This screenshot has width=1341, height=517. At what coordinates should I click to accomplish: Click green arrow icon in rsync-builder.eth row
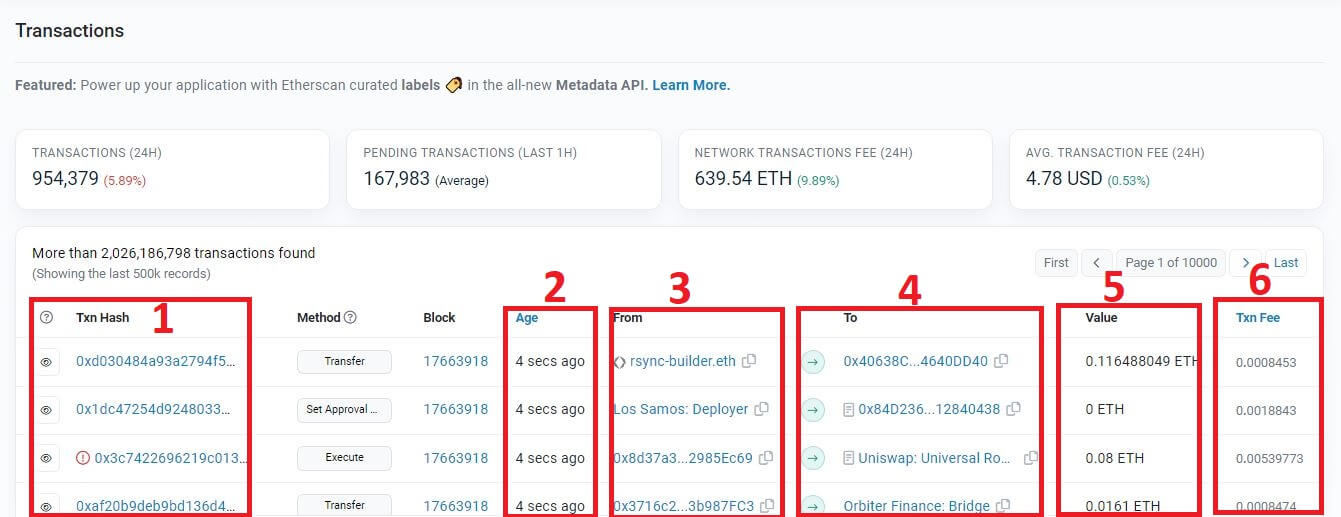pos(814,361)
